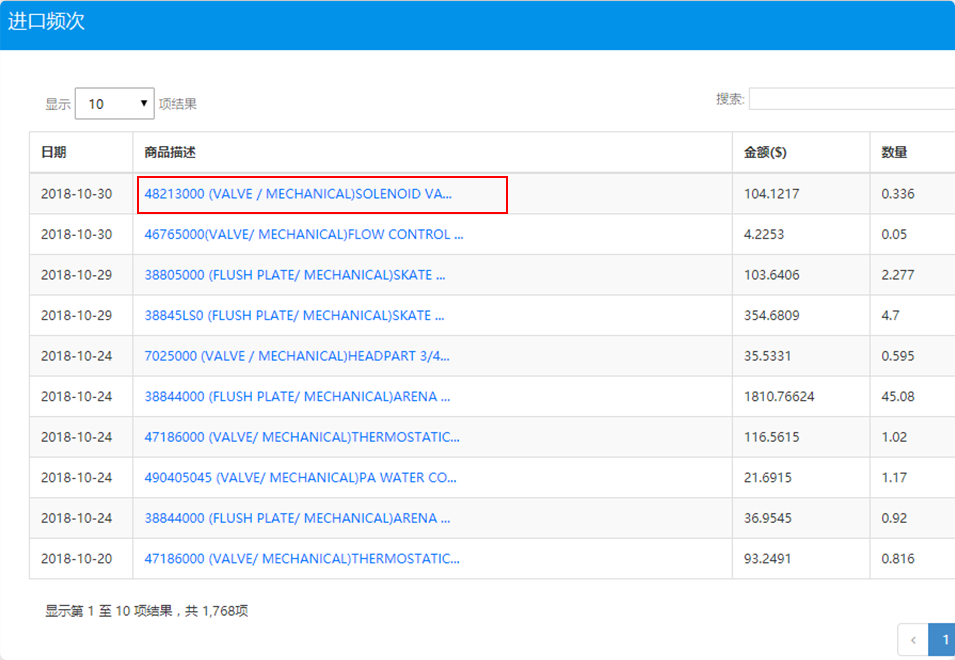Viewport: 955px width, 660px height.
Task: Open 490405045 PA WATER CO... link
Action: pos(300,477)
